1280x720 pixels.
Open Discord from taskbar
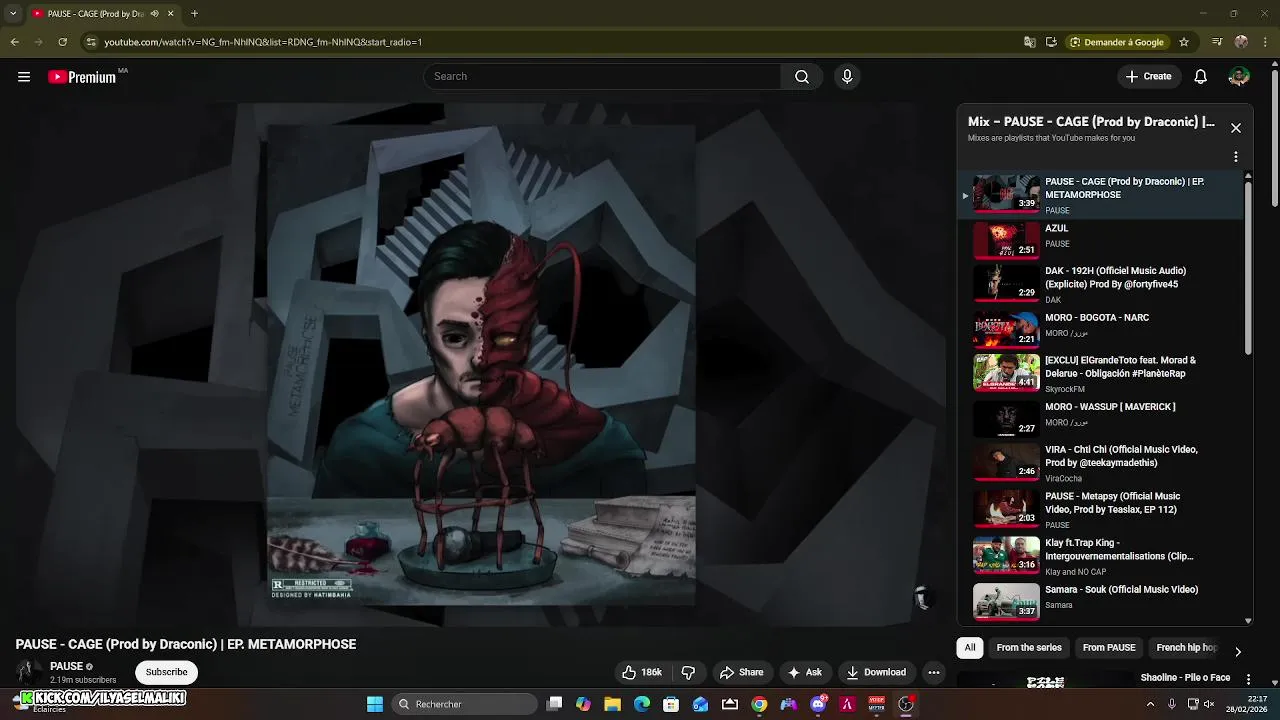pyautogui.click(x=818, y=704)
